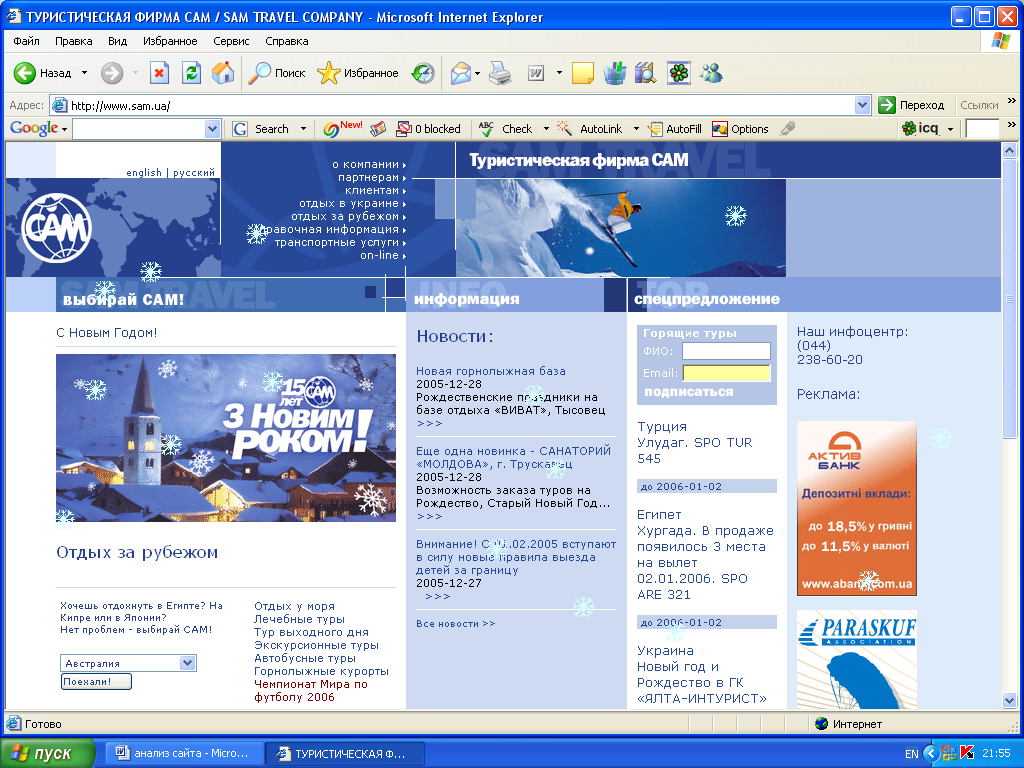Open the Вид menu

tap(118, 41)
